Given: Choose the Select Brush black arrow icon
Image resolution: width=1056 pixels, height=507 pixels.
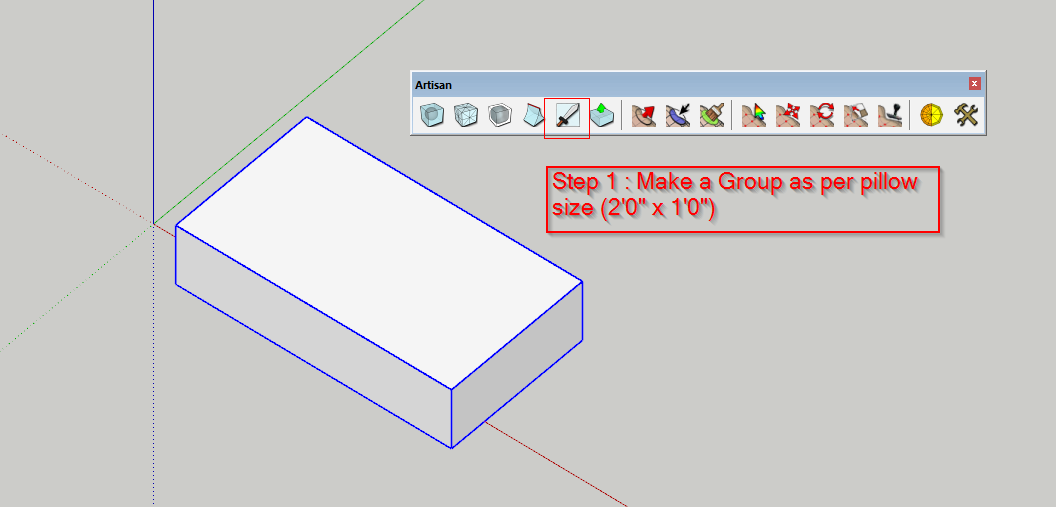Looking at the screenshot, I should click(x=678, y=115).
